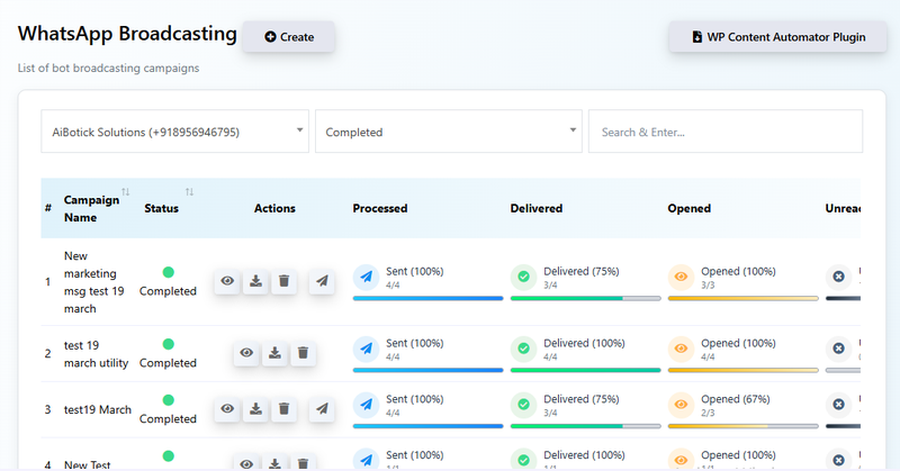
Task: View the test 19 march utility campaign
Action: point(247,353)
